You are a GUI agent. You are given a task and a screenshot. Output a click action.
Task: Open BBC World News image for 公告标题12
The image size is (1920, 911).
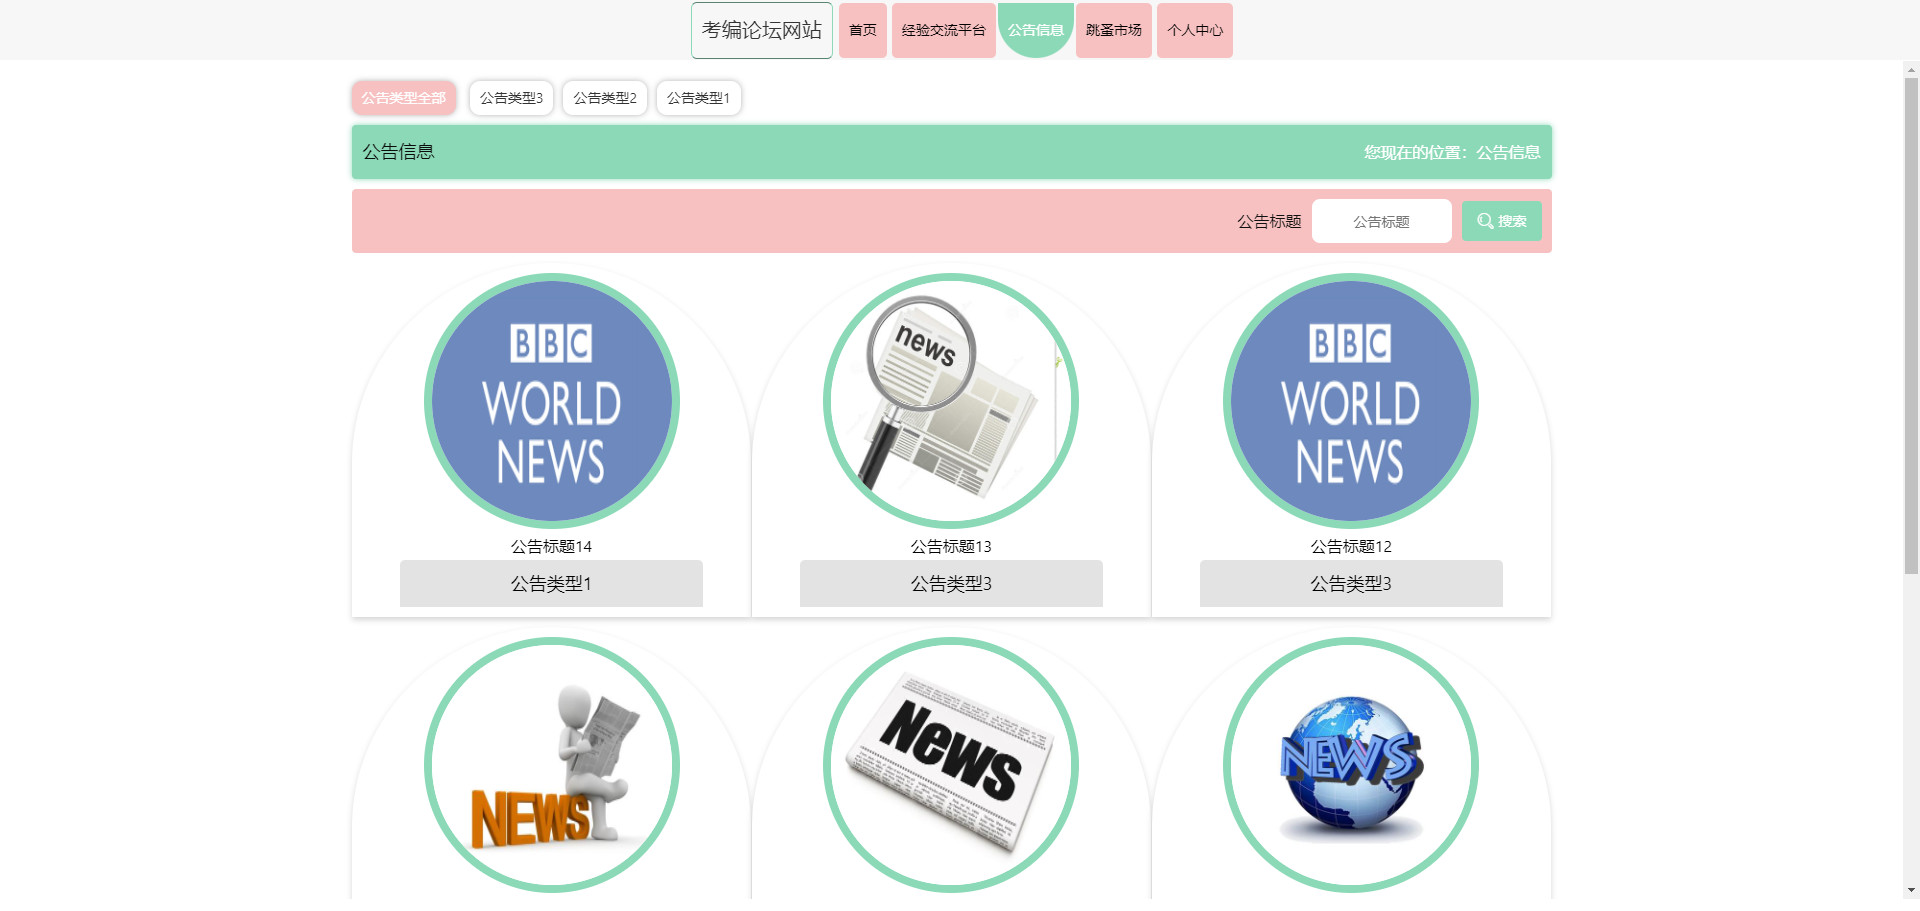pyautogui.click(x=1351, y=401)
